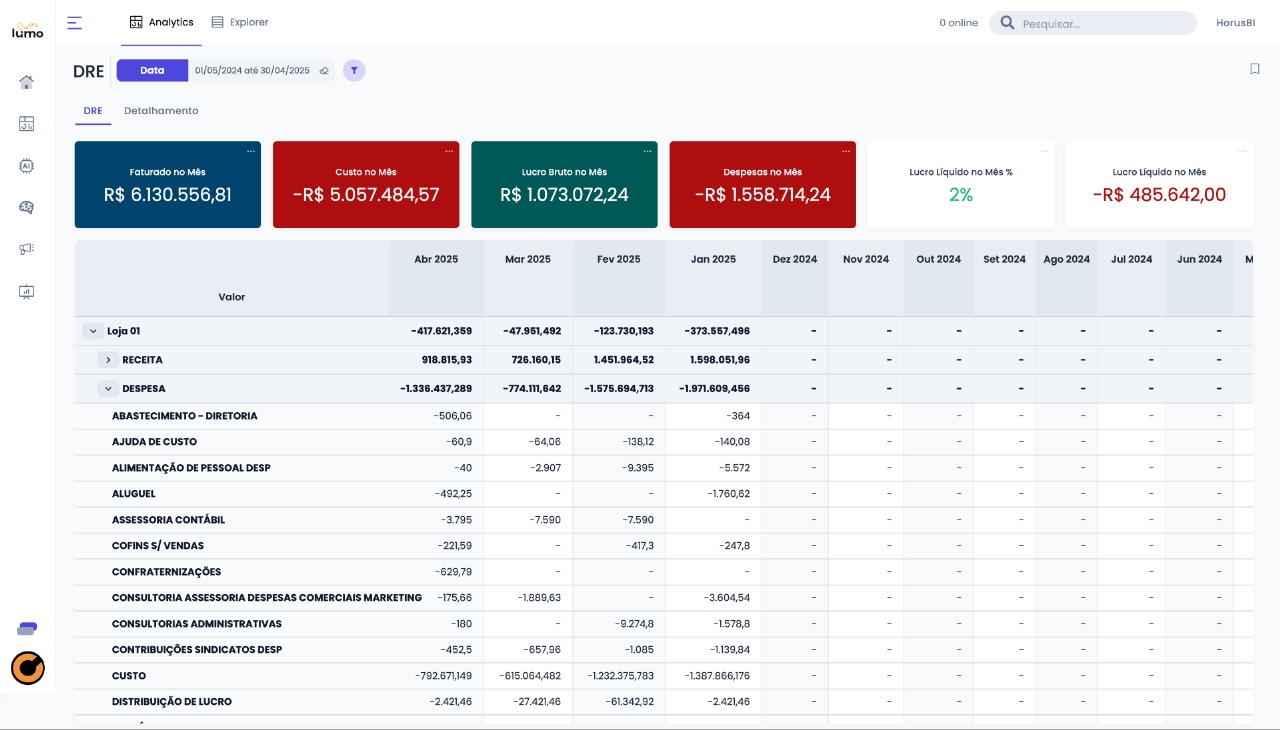Open the megaphone marketing sidebar icon
1280x730 pixels.
27,249
